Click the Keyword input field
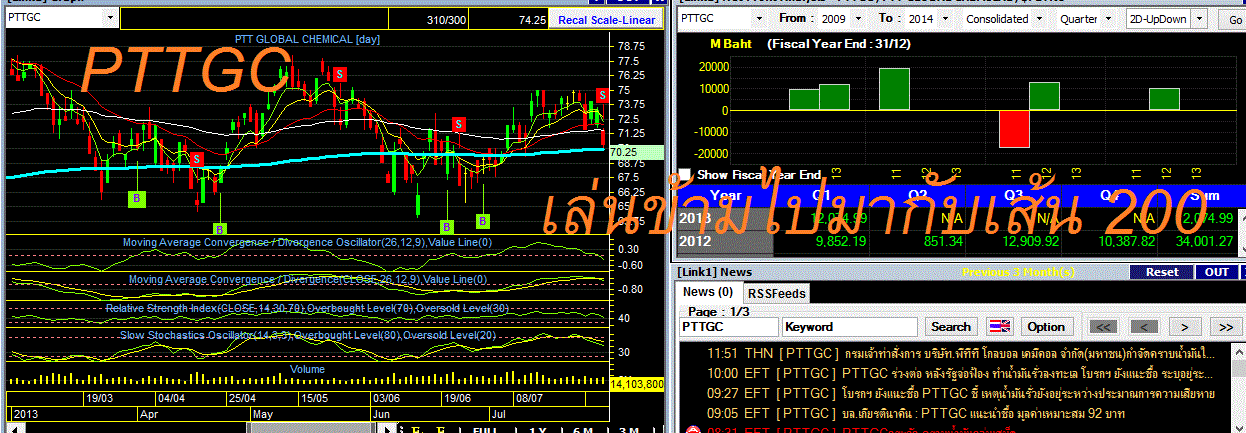The height and width of the screenshot is (433, 1246). 849,327
